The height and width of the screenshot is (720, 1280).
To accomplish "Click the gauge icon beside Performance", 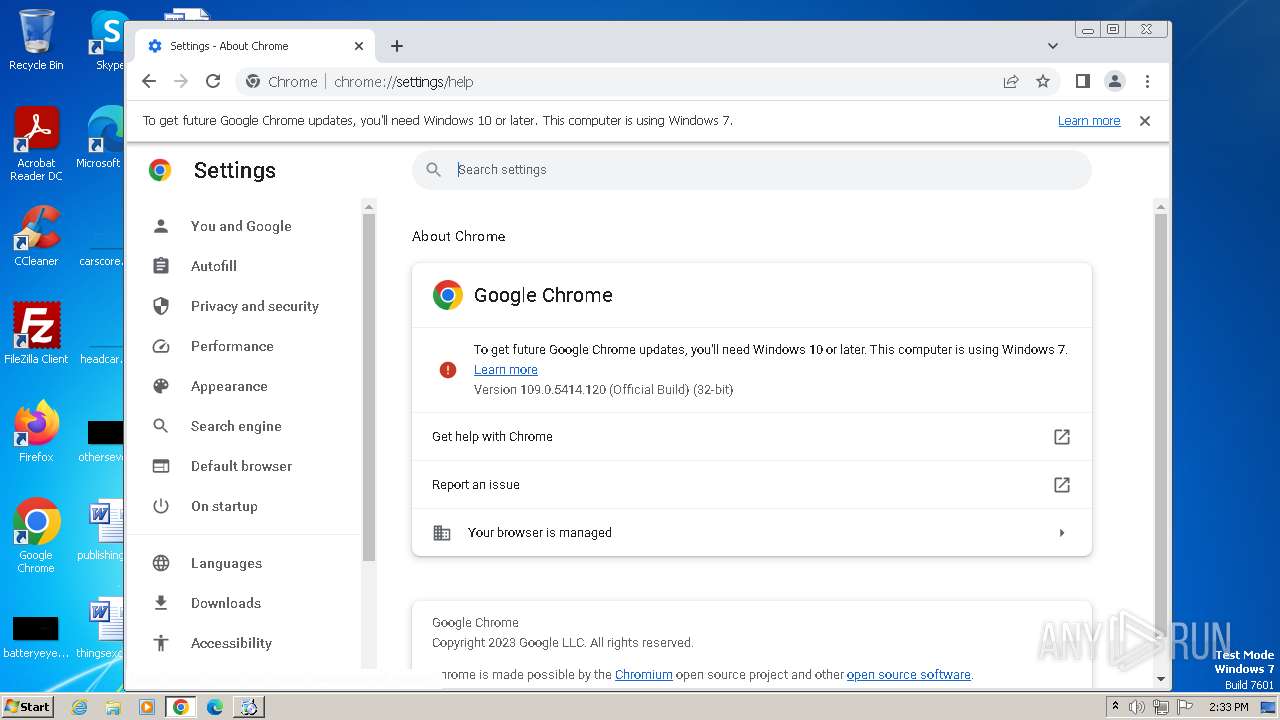I will point(161,346).
